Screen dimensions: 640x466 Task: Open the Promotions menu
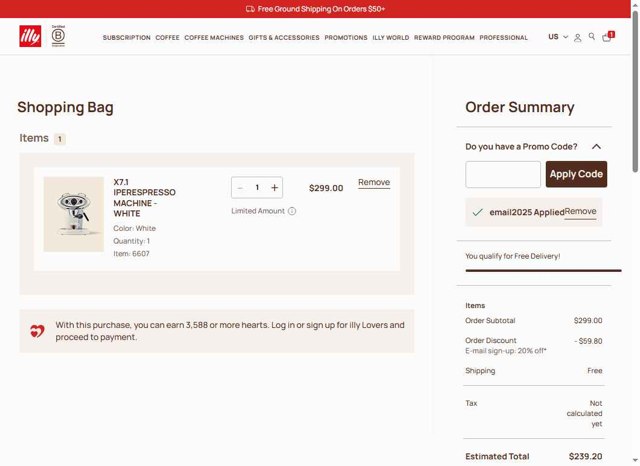[x=346, y=38]
